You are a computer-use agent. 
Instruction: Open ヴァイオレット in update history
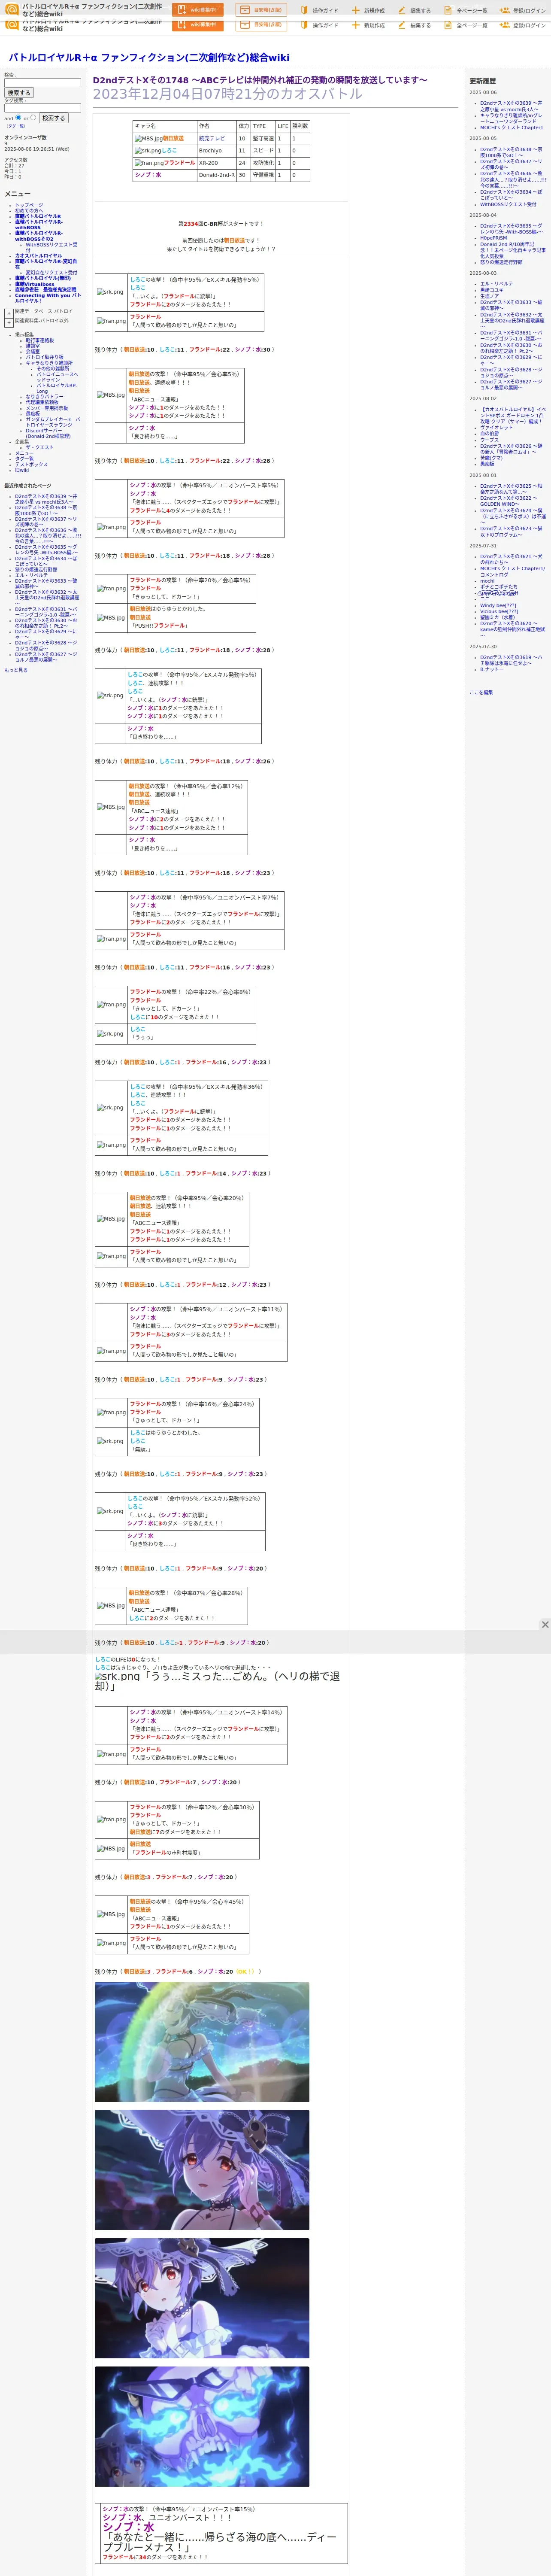click(x=496, y=427)
